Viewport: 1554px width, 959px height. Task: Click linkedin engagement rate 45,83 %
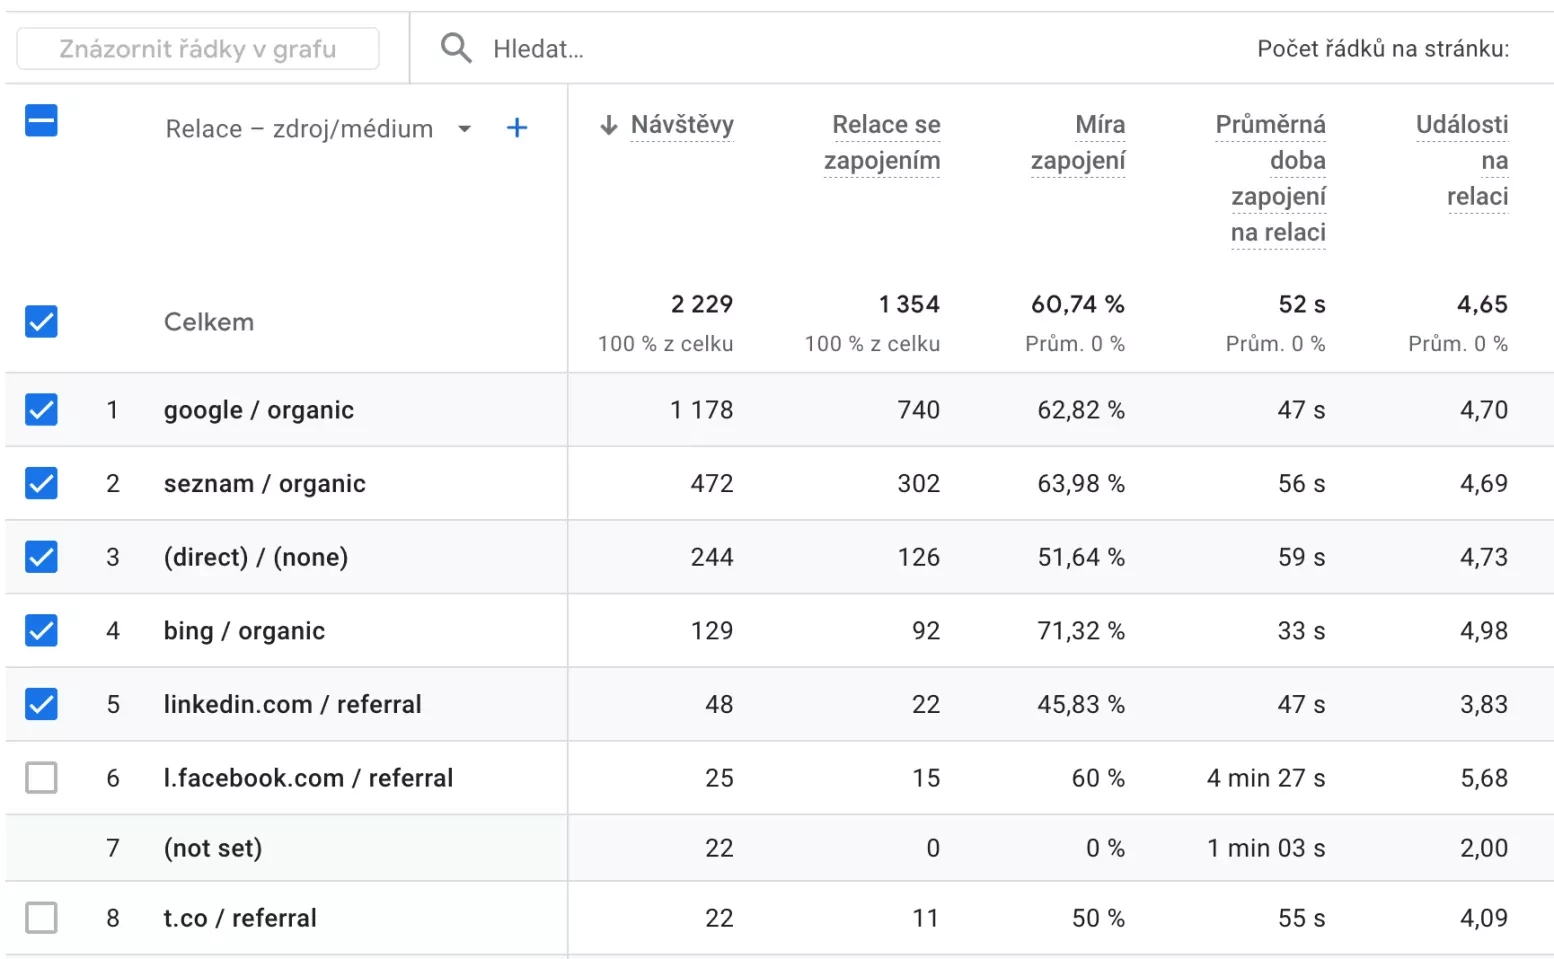[1081, 704]
